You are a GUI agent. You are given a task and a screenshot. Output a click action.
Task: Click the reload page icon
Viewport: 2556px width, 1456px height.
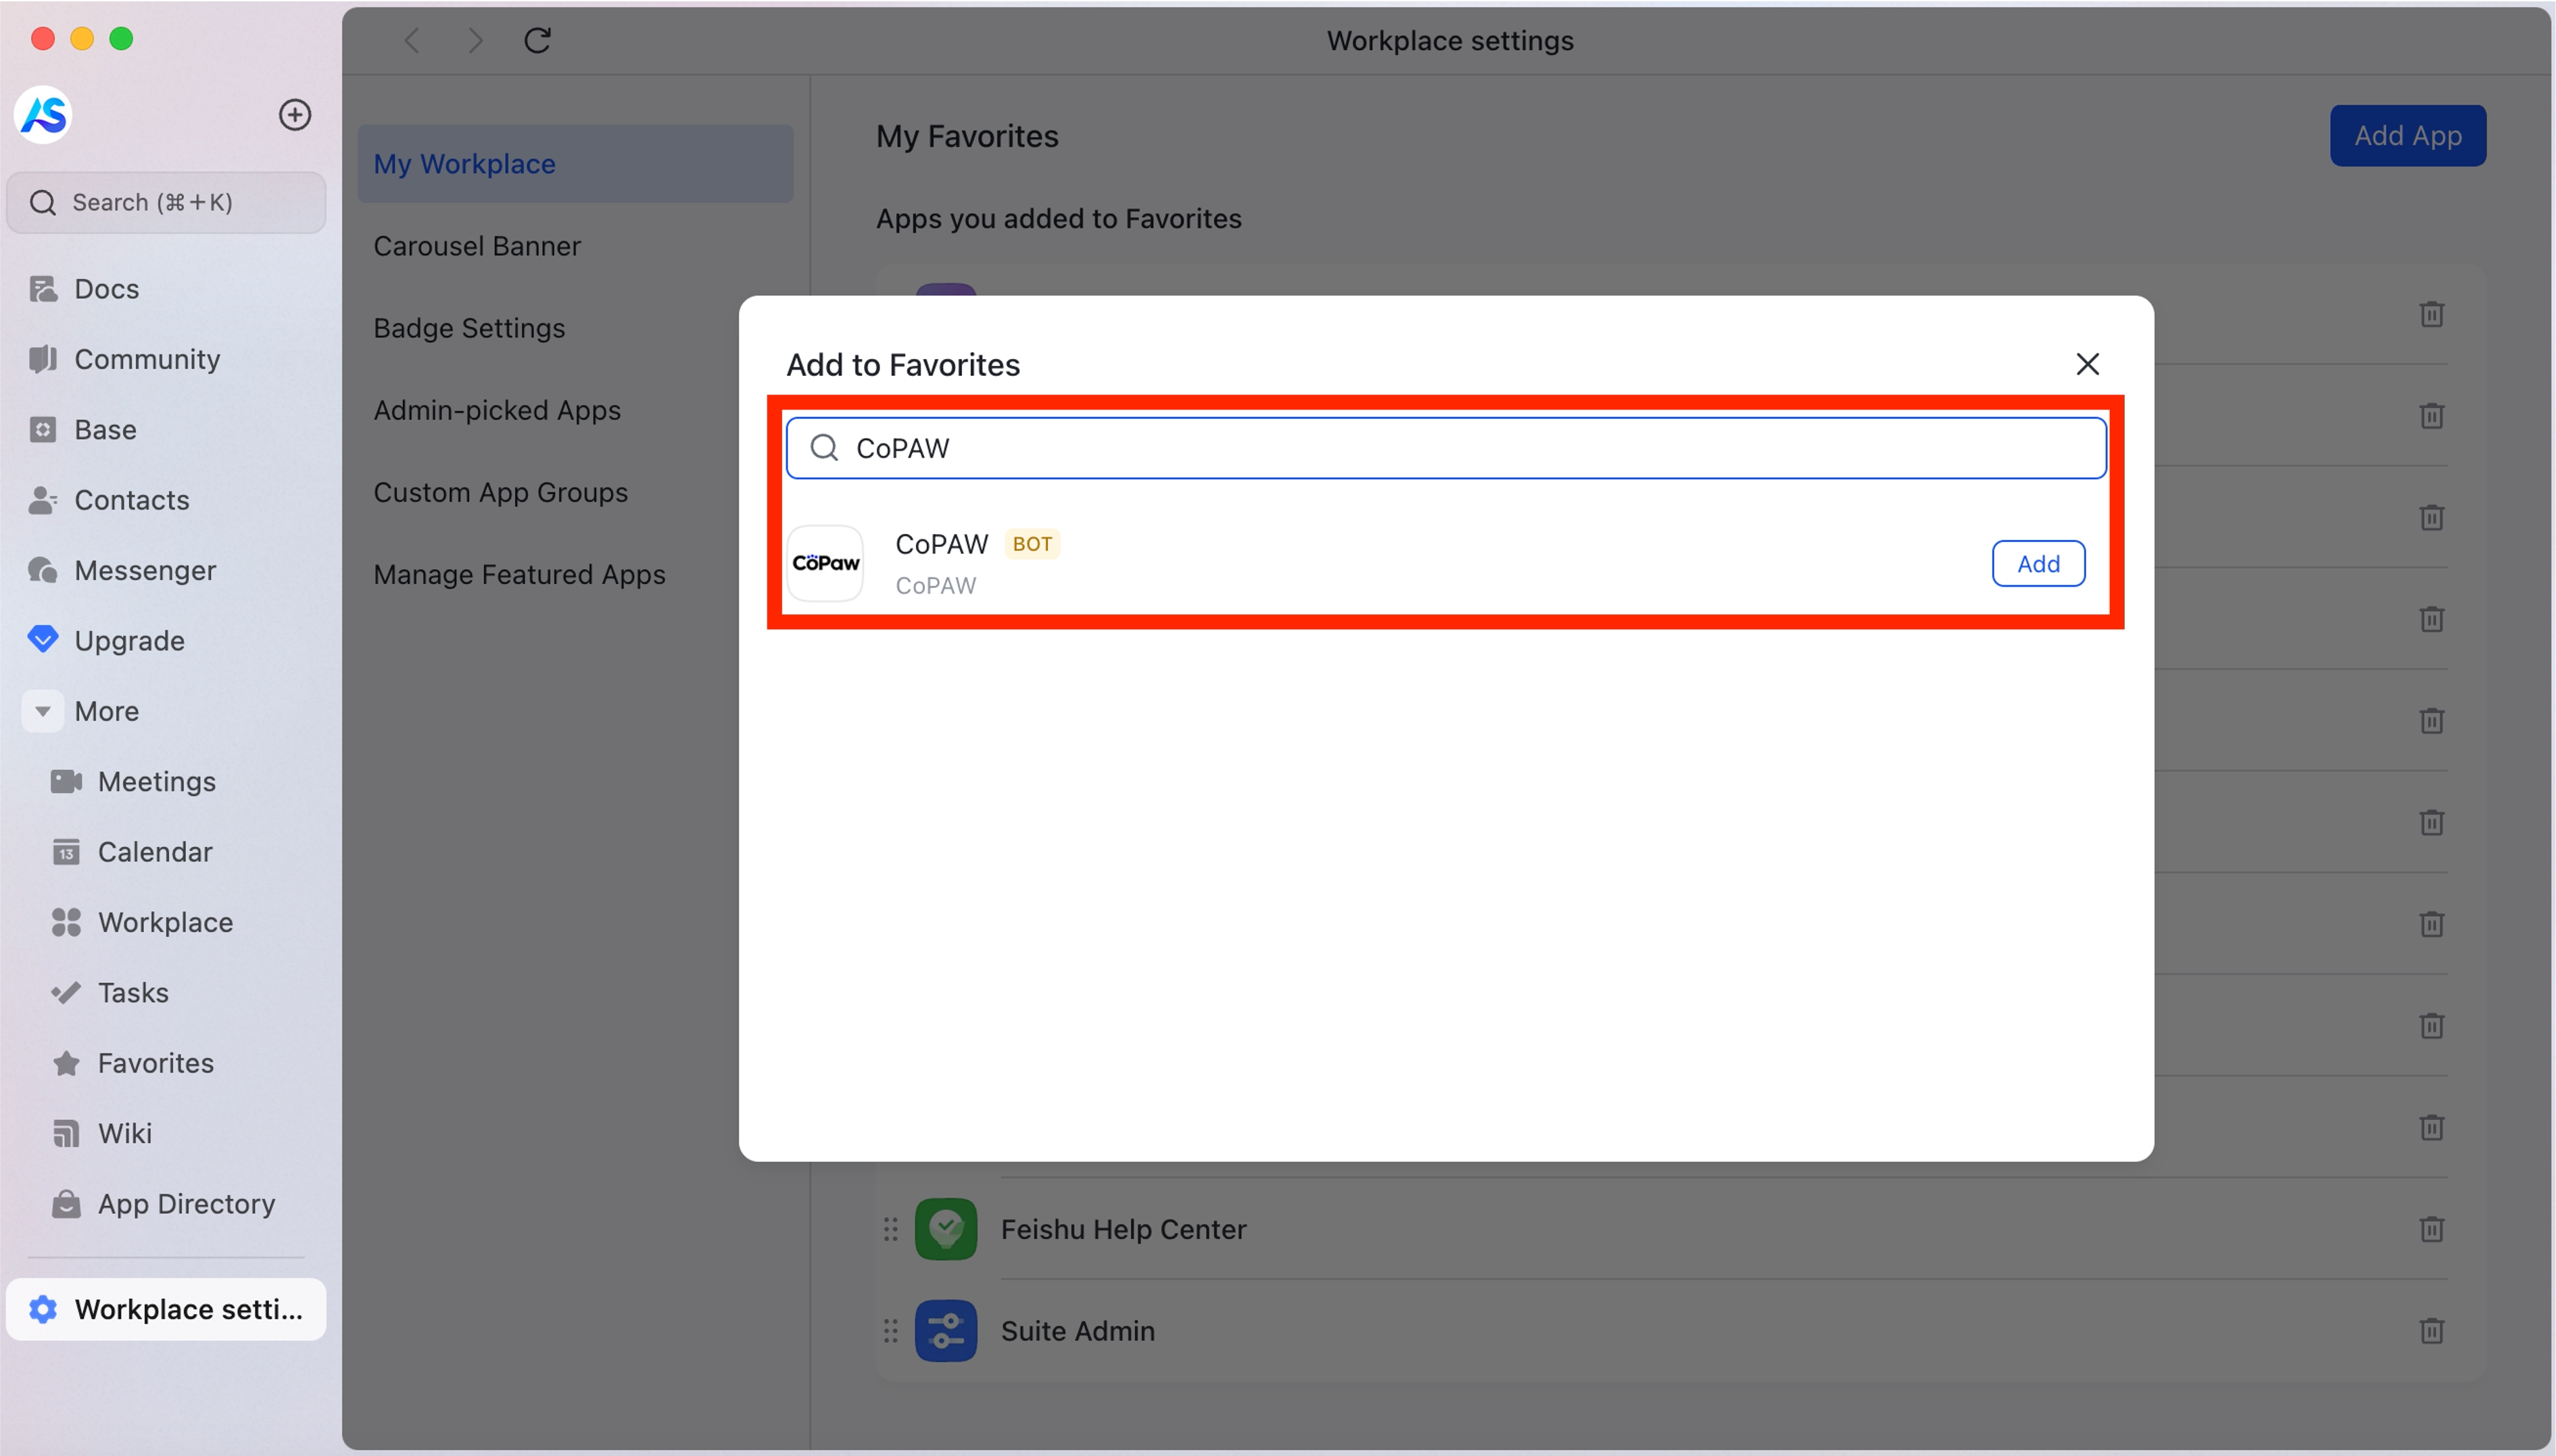pos(538,41)
